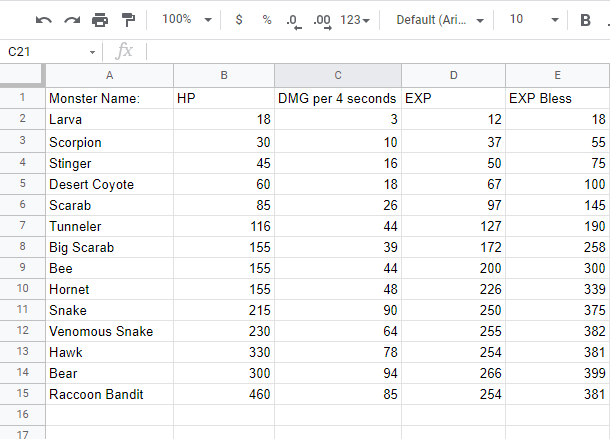
Task: Select row 8 header
Action: tap(23, 246)
